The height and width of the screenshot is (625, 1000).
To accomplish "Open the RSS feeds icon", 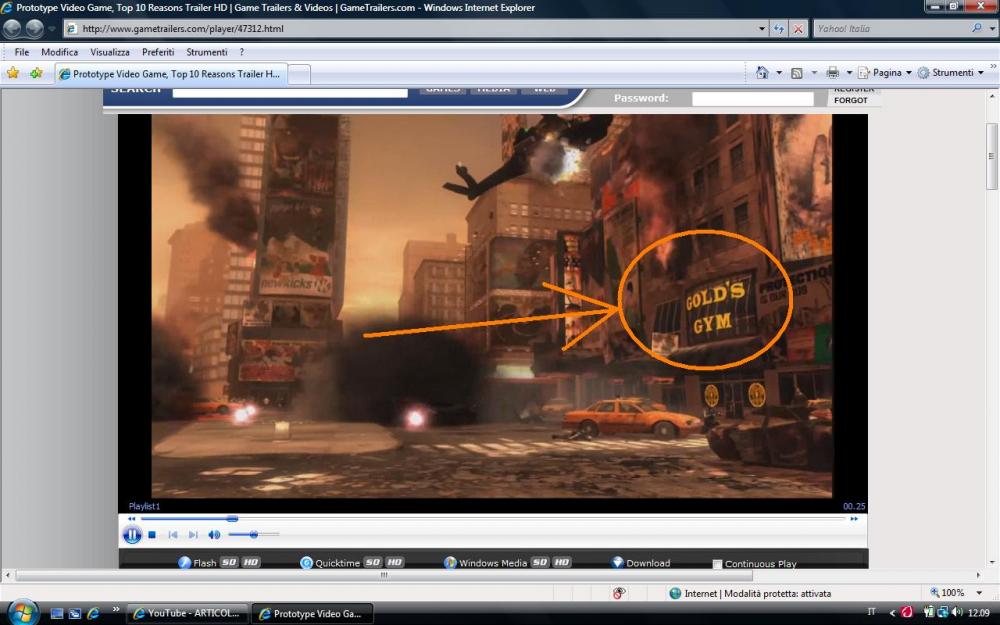I will (x=796, y=73).
